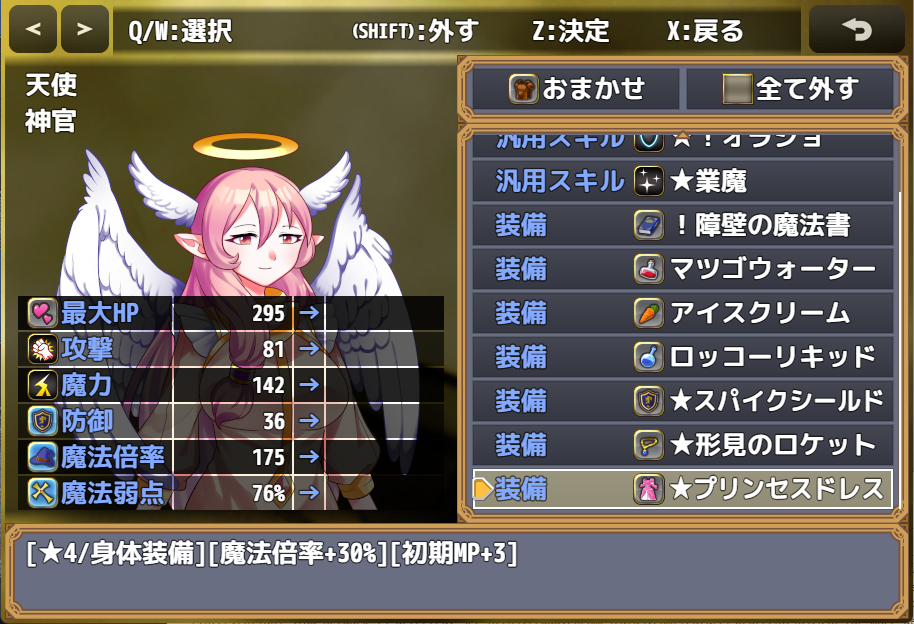
Task: Click the next character arrow button
Action: (x=85, y=29)
